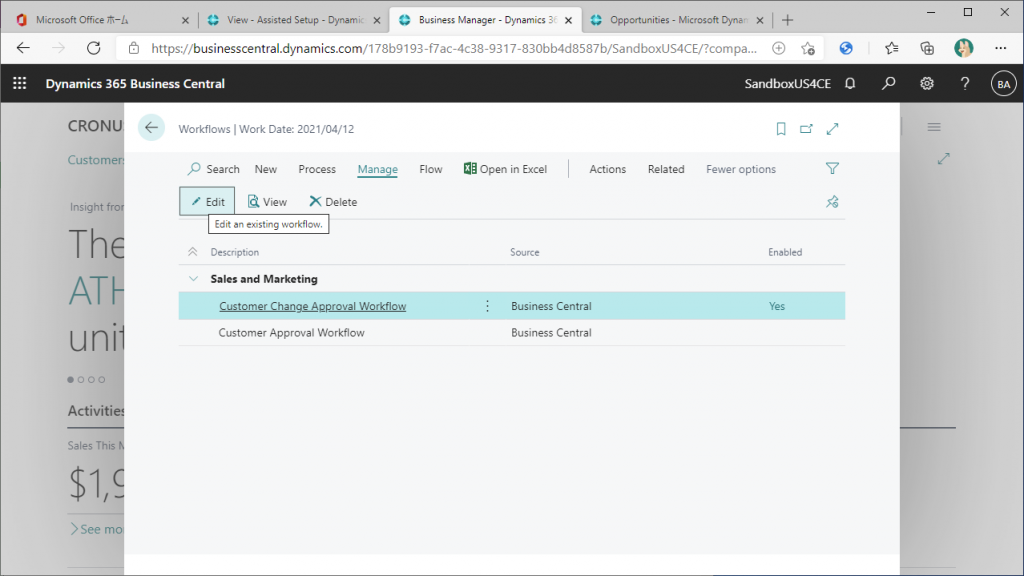Open the New menu
1024x576 pixels.
pyautogui.click(x=266, y=169)
